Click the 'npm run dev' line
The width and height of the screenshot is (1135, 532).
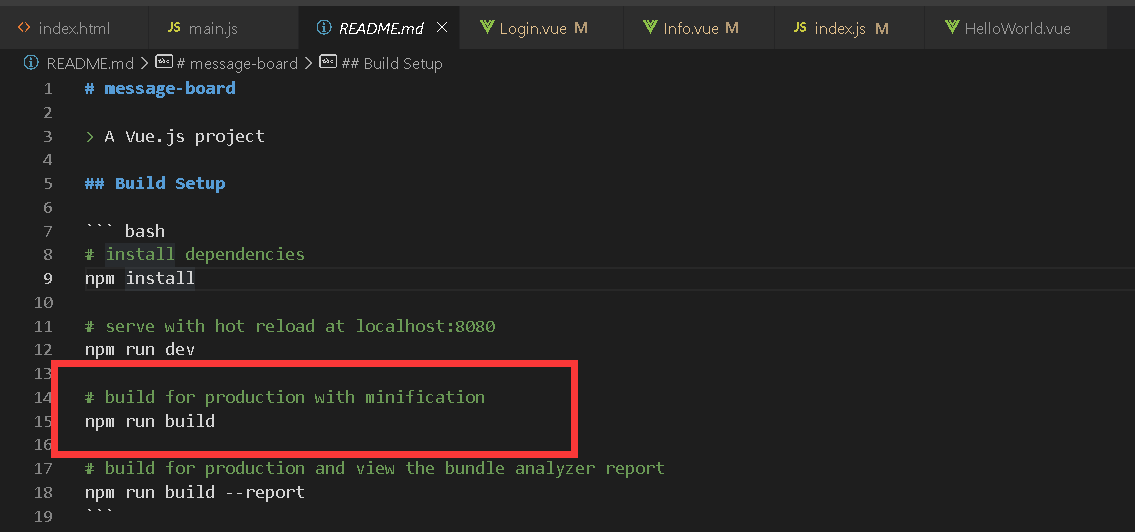pyautogui.click(x=140, y=350)
